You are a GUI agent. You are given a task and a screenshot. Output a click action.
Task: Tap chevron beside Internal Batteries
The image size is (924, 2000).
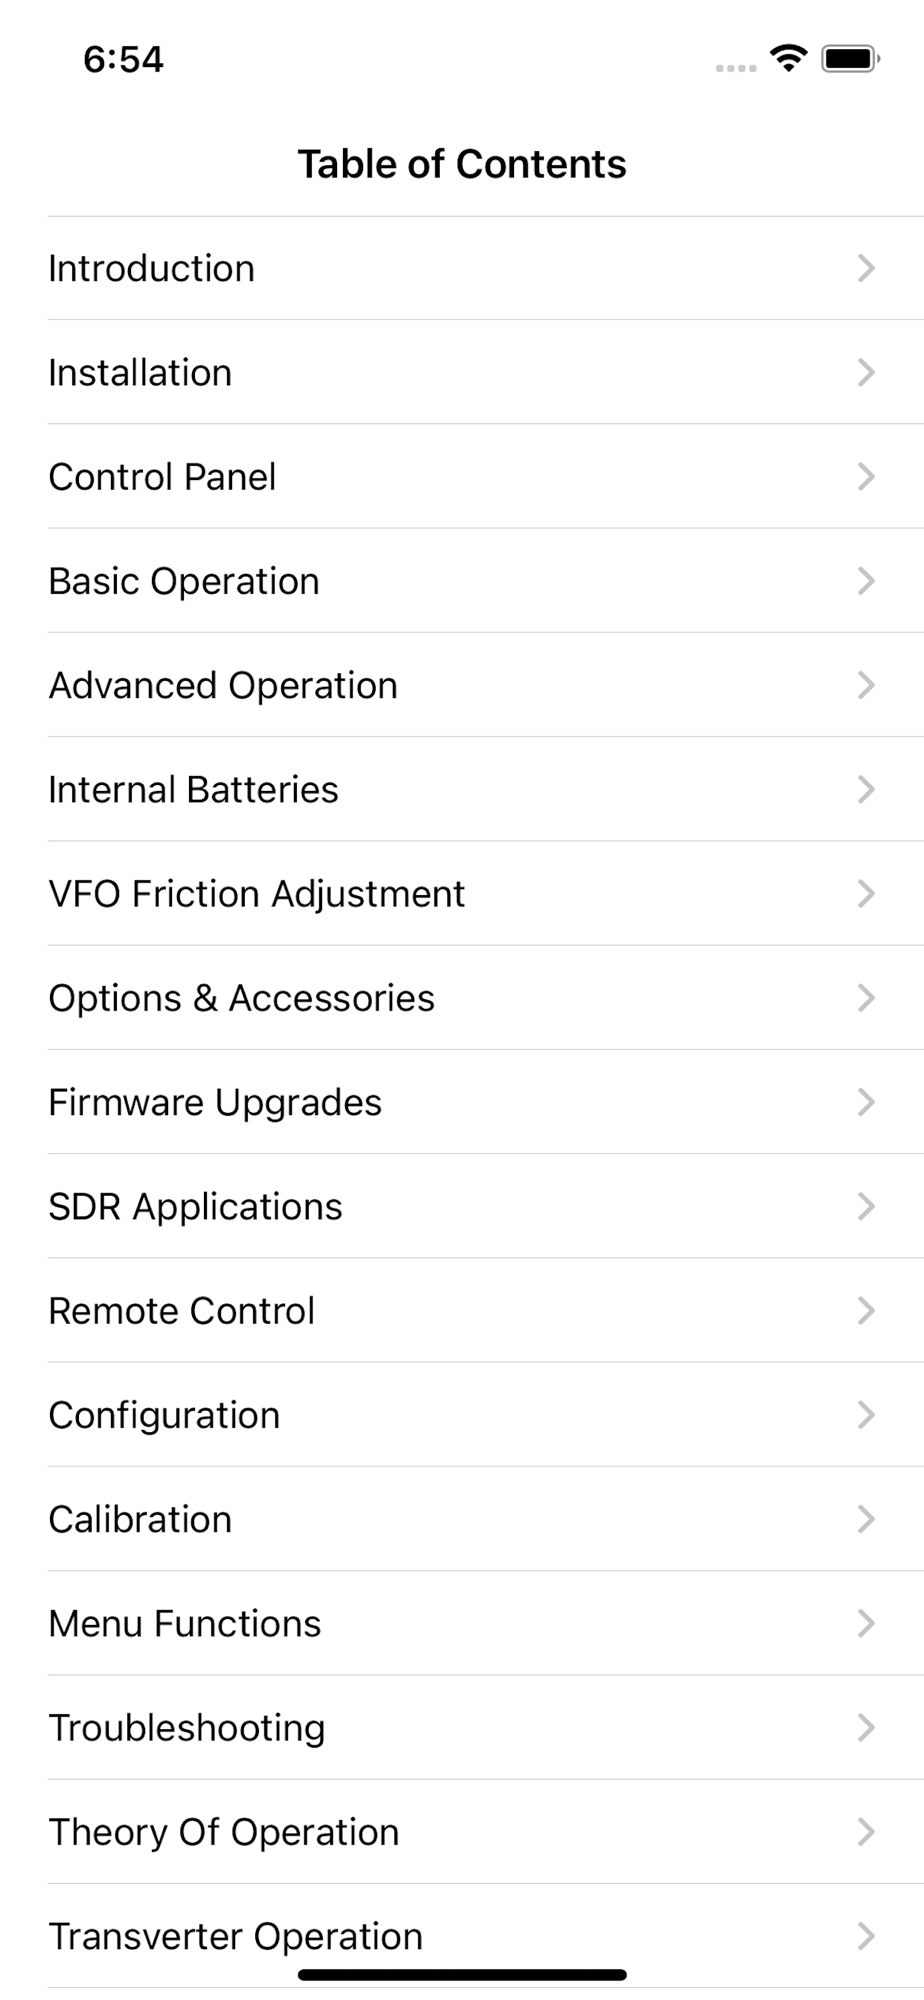coord(866,790)
